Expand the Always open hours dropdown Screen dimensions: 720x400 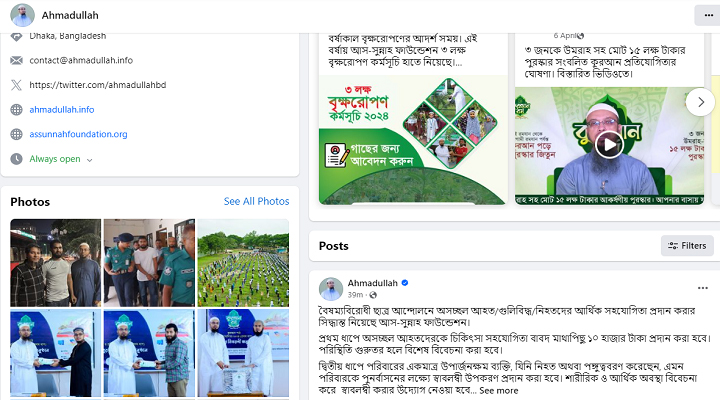click(90, 160)
